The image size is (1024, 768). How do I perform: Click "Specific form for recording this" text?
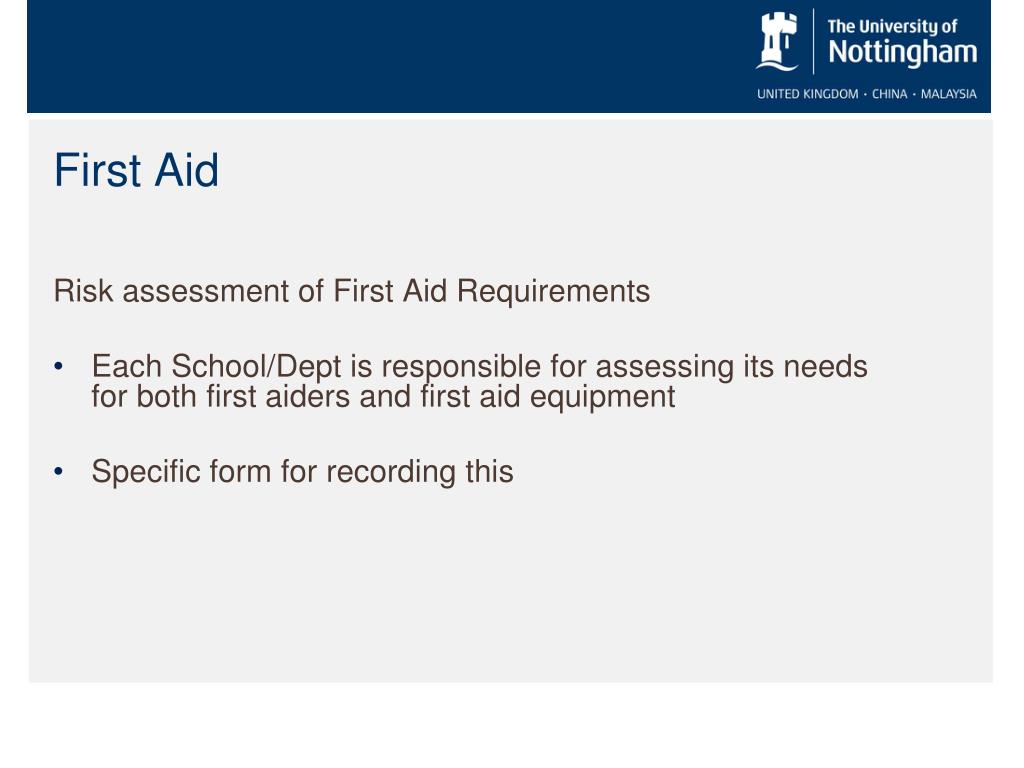click(302, 472)
